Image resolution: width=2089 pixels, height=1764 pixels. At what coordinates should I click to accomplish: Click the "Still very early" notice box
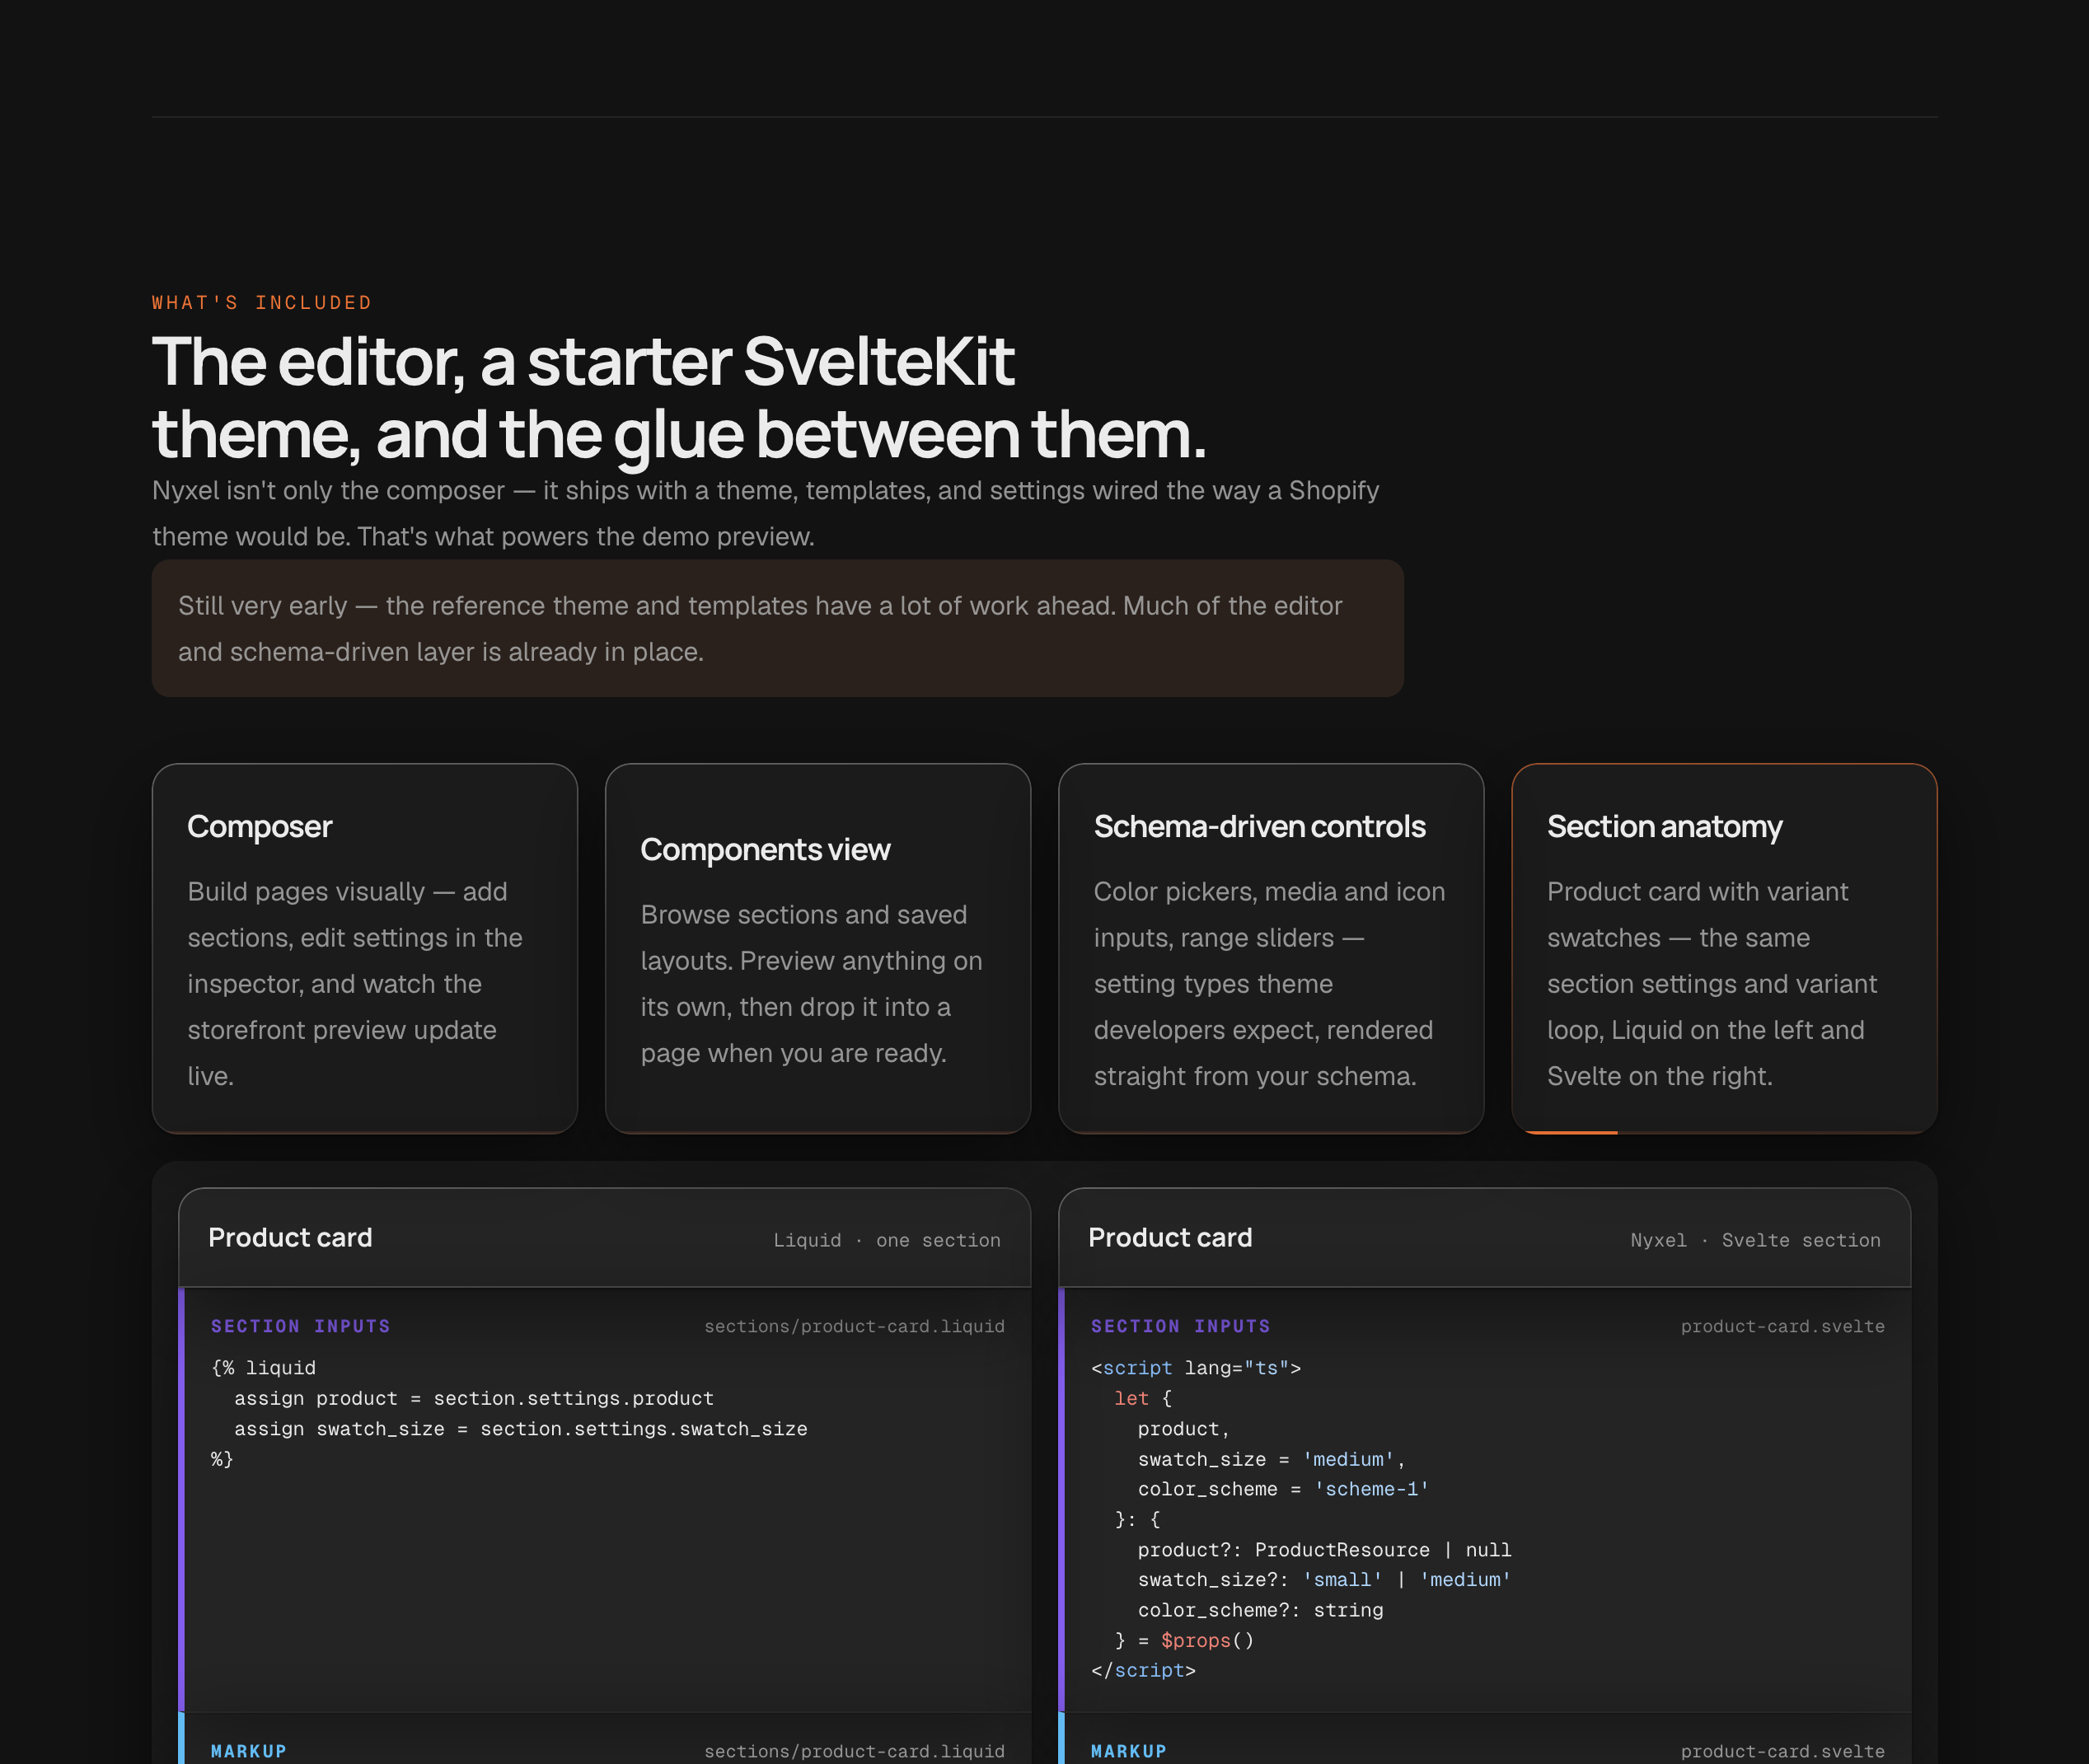(777, 628)
